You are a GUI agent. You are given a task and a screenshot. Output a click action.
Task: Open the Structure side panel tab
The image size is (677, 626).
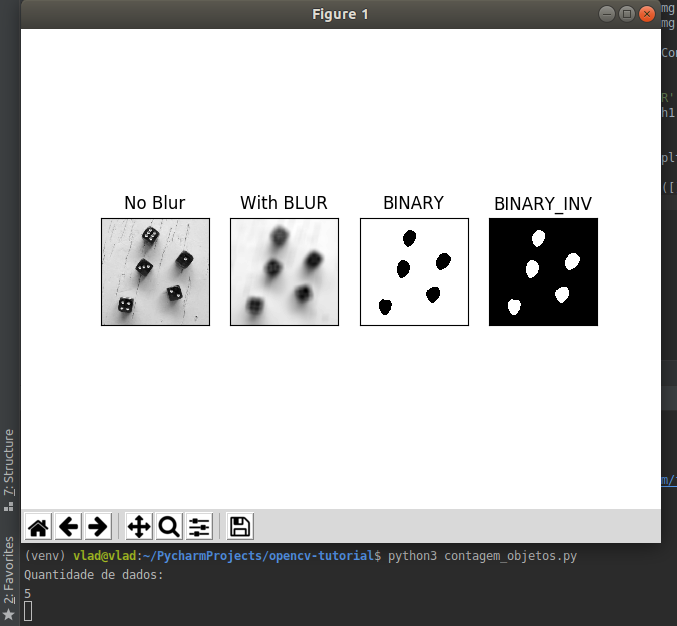point(9,470)
